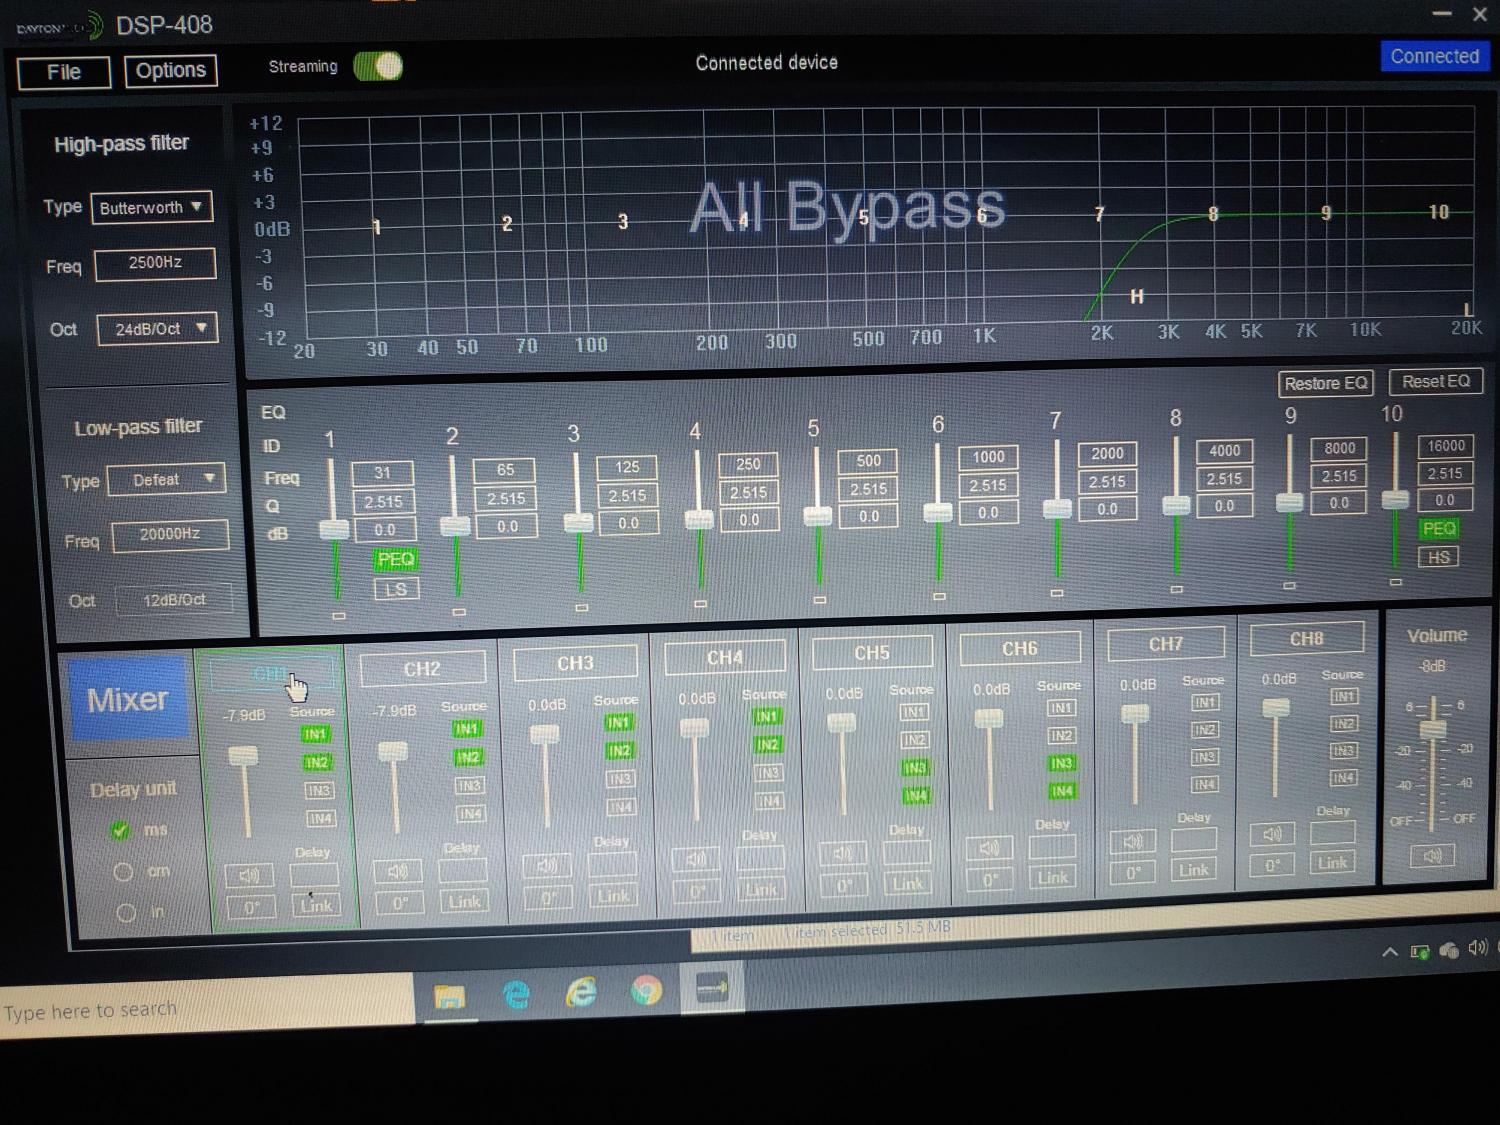Viewport: 1500px width, 1125px height.
Task: Click CH1 level fader handle
Action: (x=243, y=757)
